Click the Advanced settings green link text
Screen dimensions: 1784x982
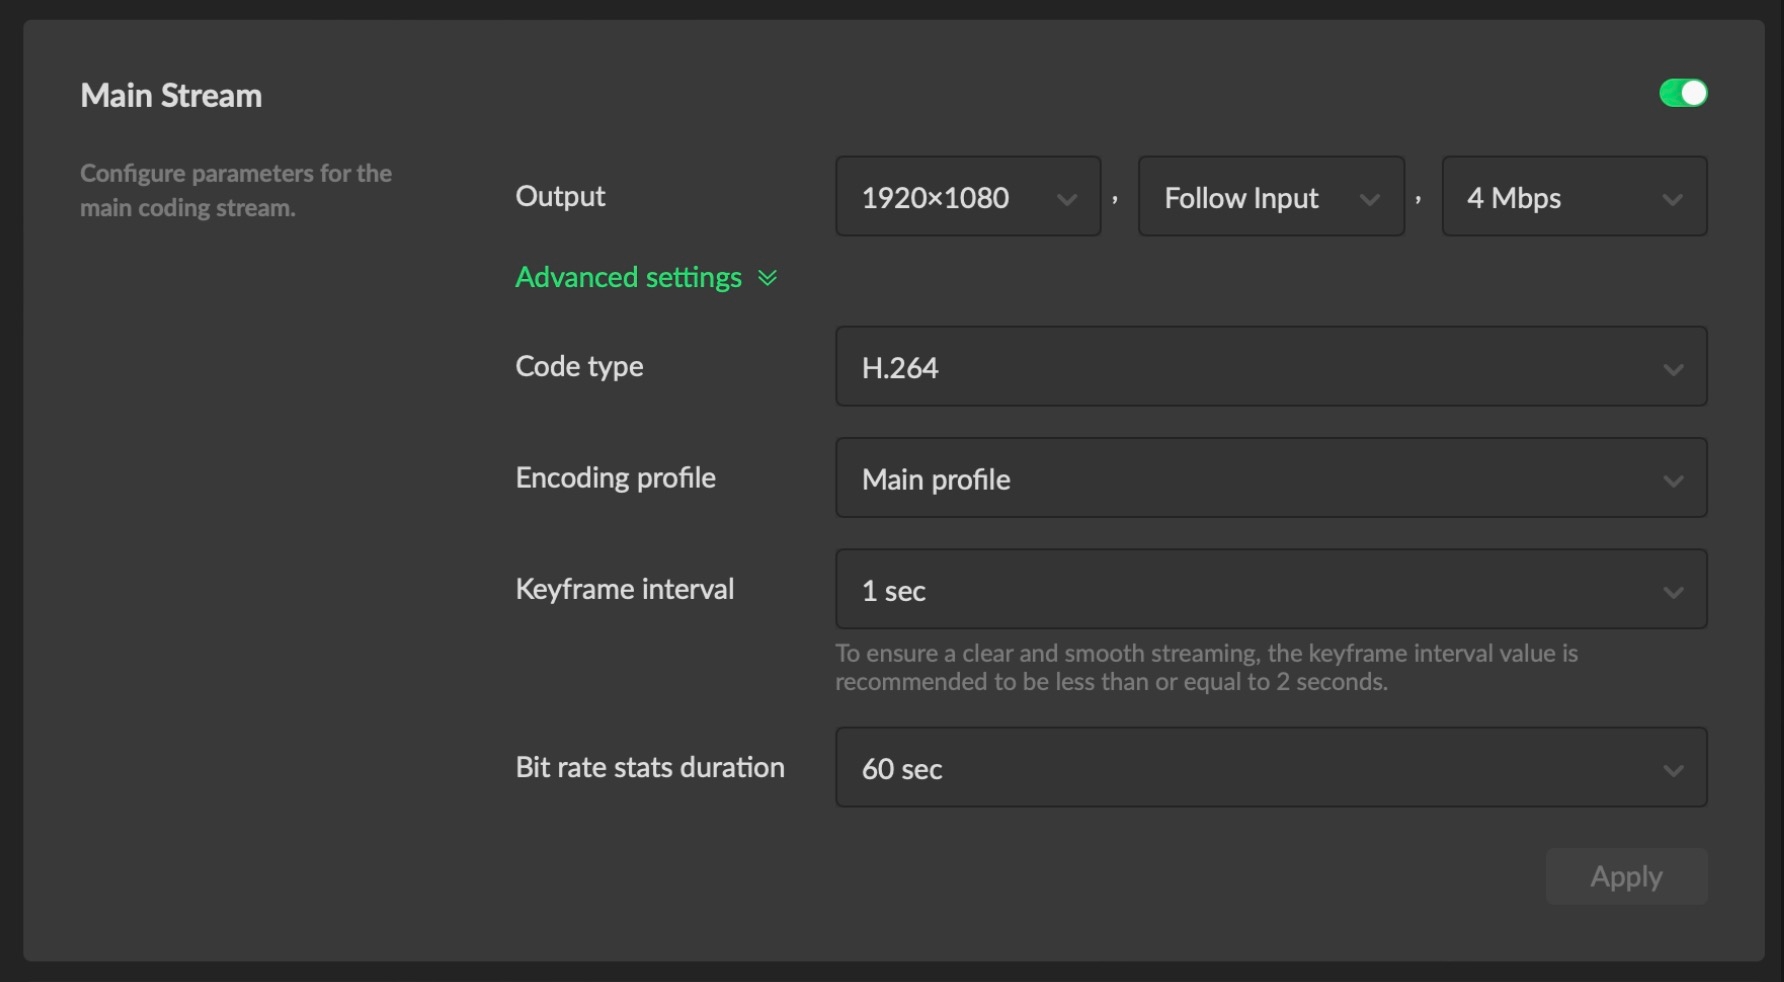628,277
